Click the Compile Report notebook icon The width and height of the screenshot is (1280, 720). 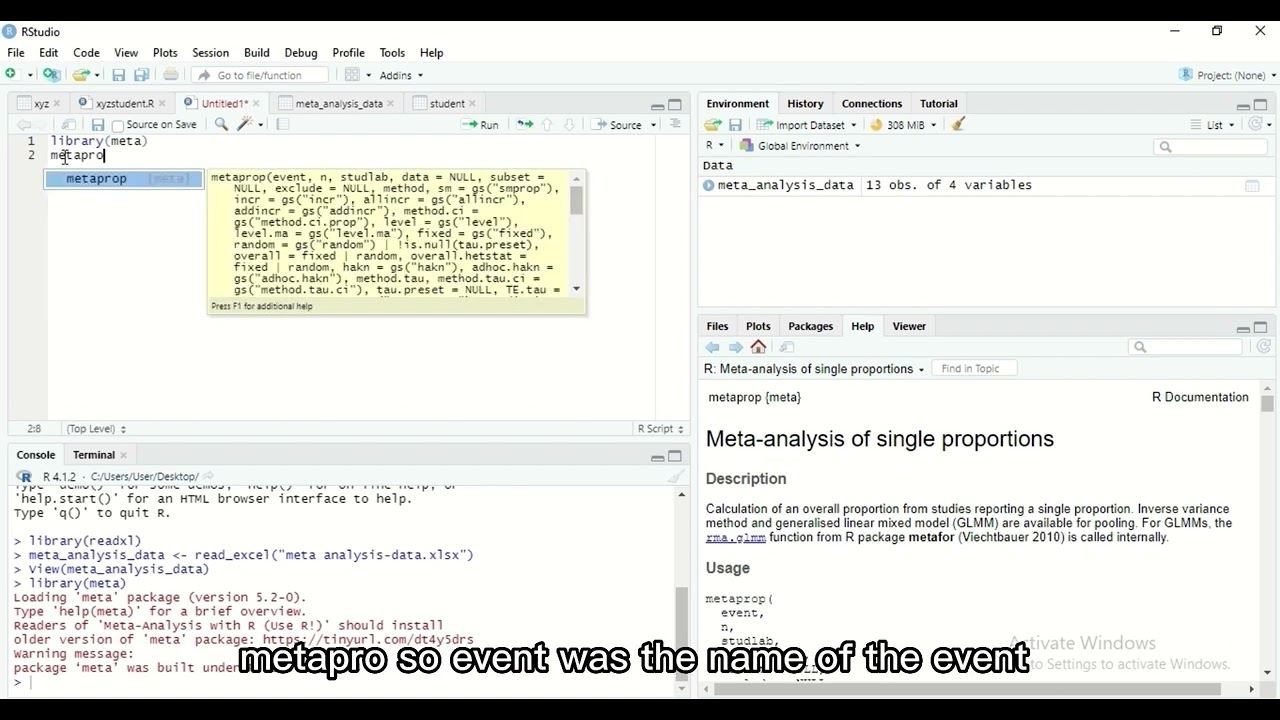click(x=283, y=125)
